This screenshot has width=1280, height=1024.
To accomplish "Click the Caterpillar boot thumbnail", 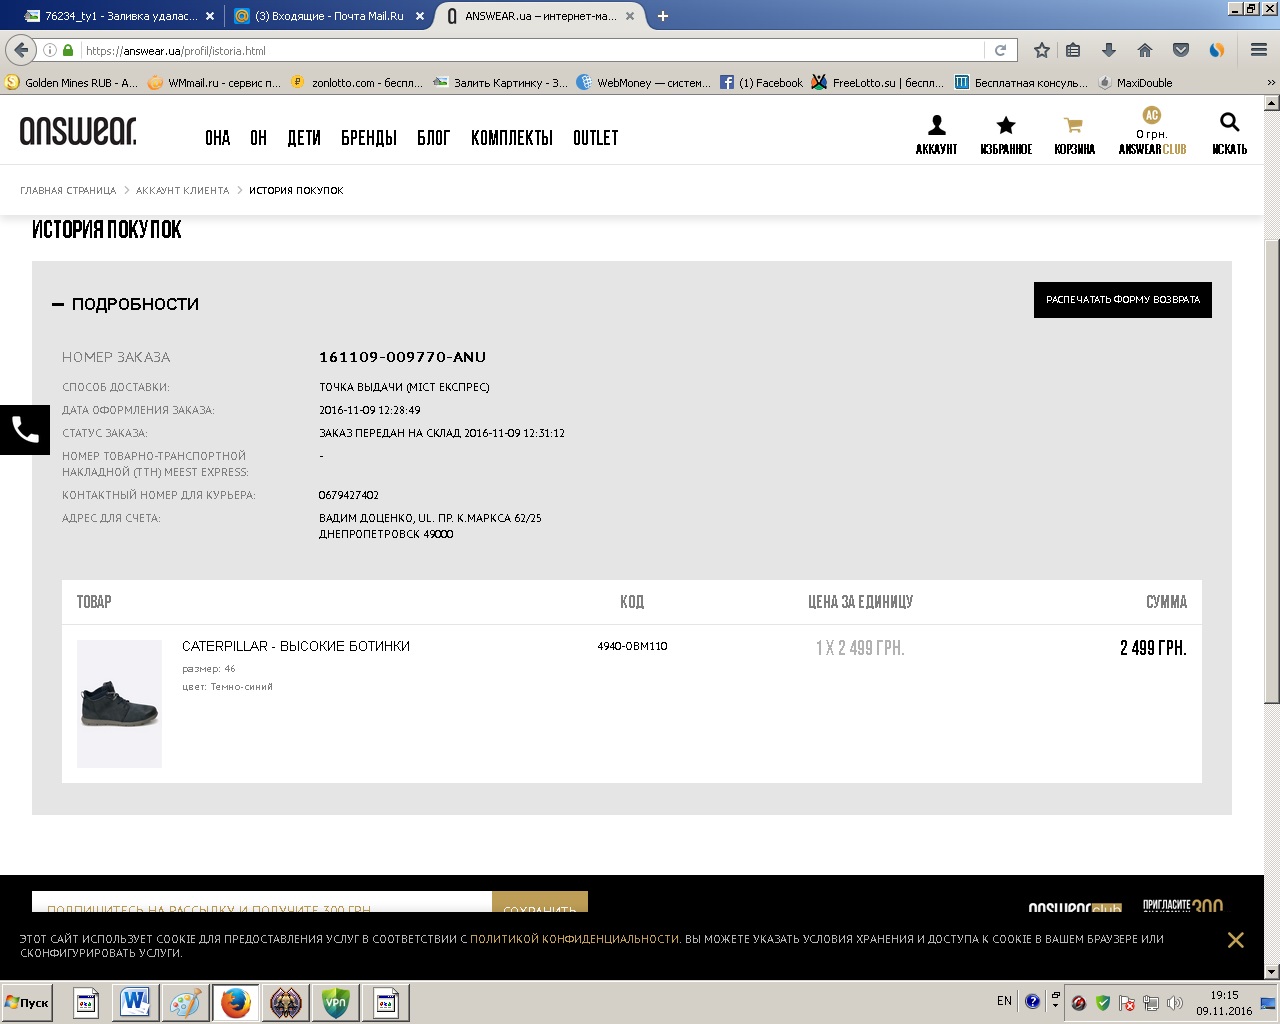I will (119, 704).
